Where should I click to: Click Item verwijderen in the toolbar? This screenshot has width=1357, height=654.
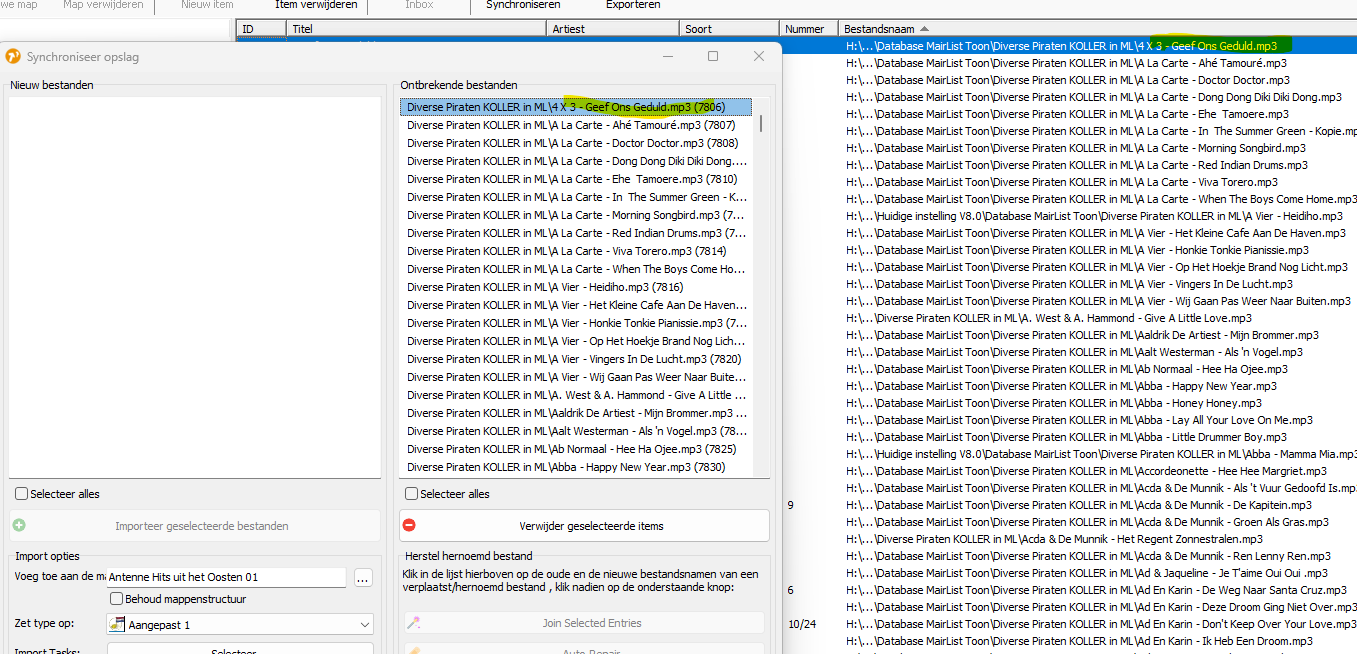click(316, 5)
